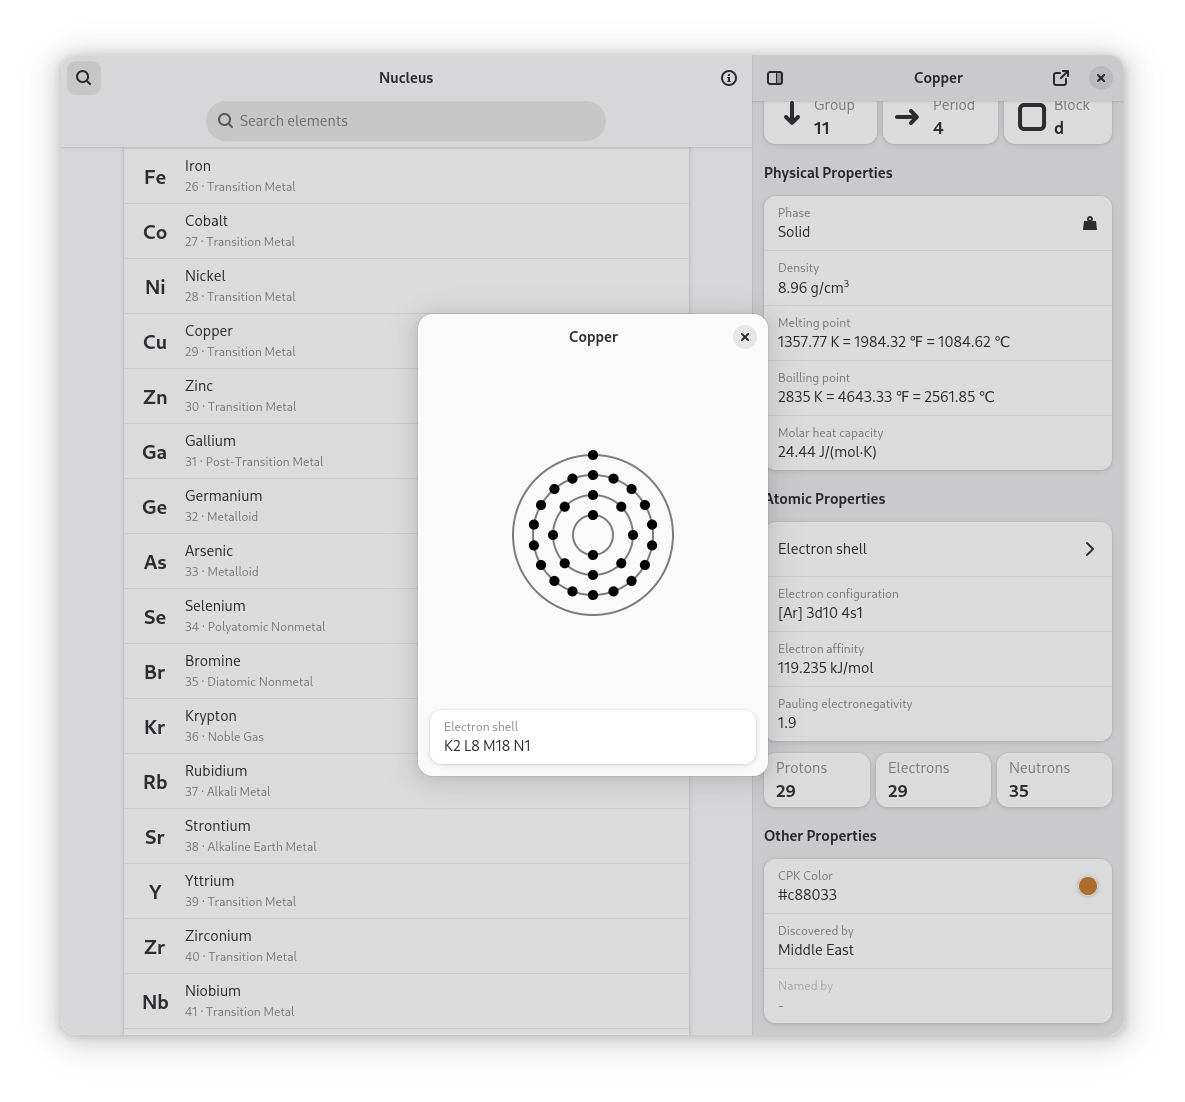1185x1102 pixels.
Task: Open Copper in external browser link icon
Action: (1061, 78)
